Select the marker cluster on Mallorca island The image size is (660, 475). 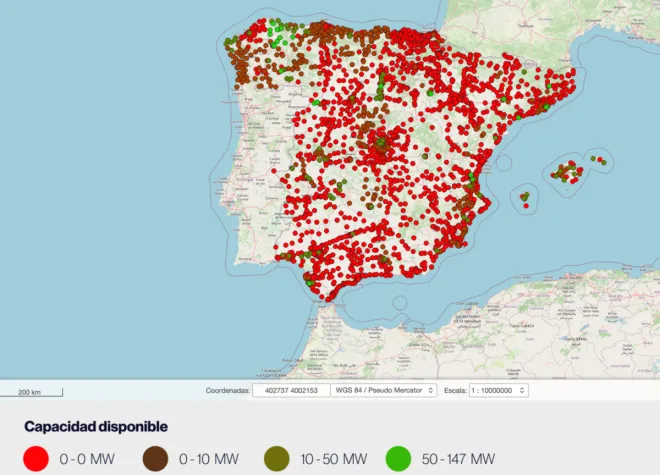[x=567, y=172]
